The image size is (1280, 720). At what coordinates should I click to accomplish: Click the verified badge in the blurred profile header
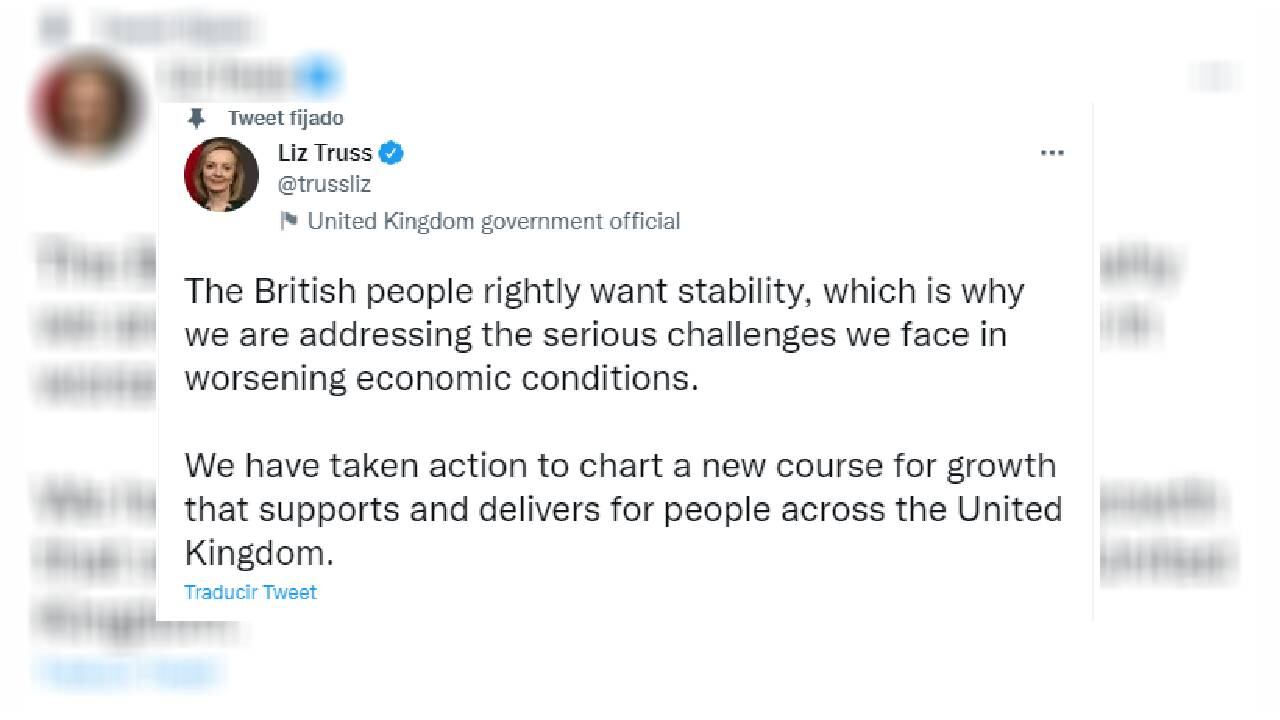click(x=316, y=74)
